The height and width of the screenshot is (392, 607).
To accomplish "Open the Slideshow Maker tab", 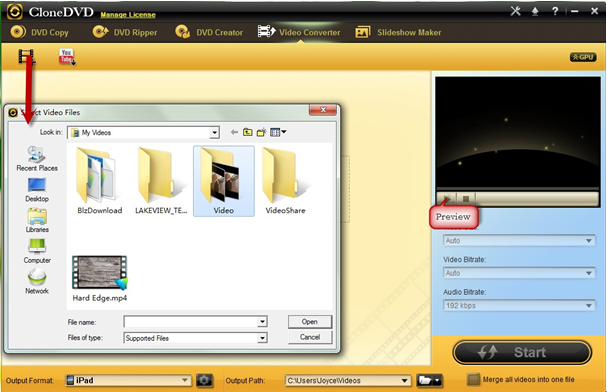I will pyautogui.click(x=398, y=32).
